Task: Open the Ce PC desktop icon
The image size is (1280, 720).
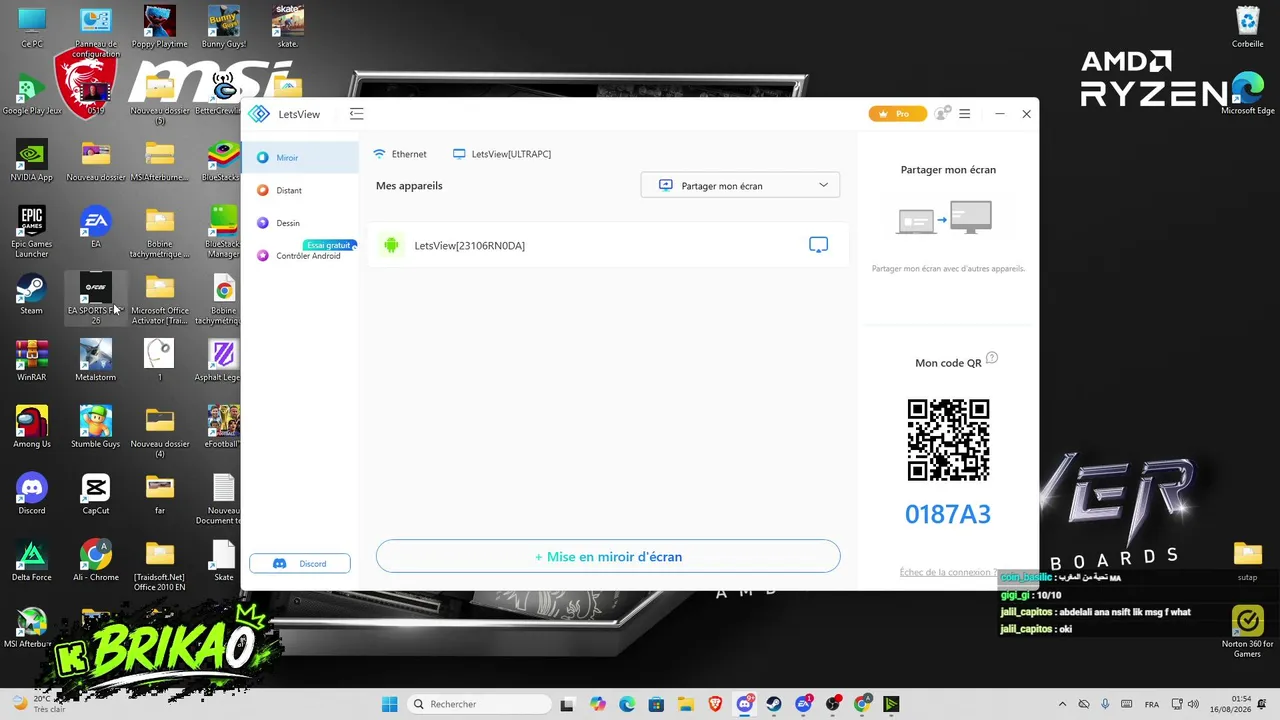Action: [x=32, y=27]
